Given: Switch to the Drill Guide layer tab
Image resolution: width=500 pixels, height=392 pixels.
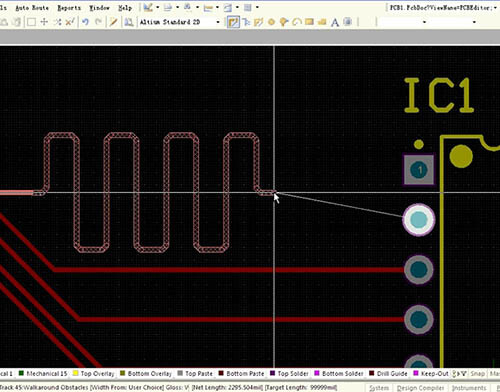Looking at the screenshot, I should click(x=388, y=374).
